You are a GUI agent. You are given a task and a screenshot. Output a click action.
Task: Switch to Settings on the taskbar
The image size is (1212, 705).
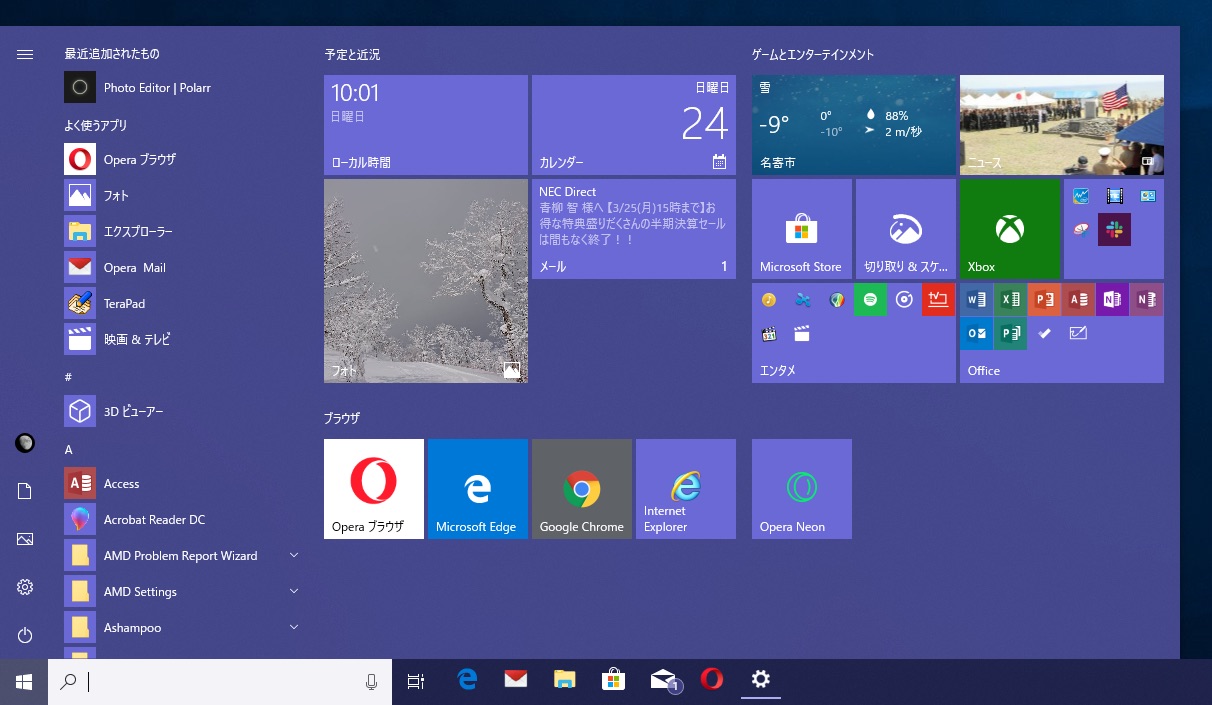(x=761, y=681)
